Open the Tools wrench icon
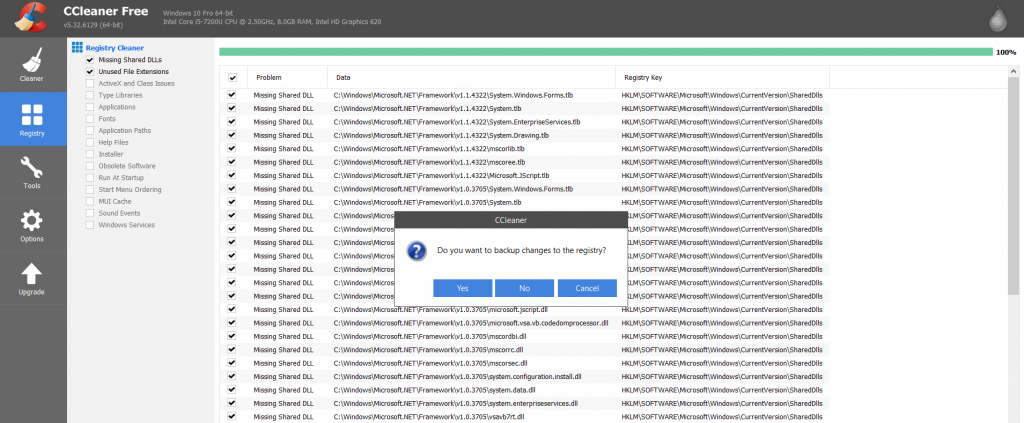The image size is (1024, 423). pyautogui.click(x=32, y=168)
